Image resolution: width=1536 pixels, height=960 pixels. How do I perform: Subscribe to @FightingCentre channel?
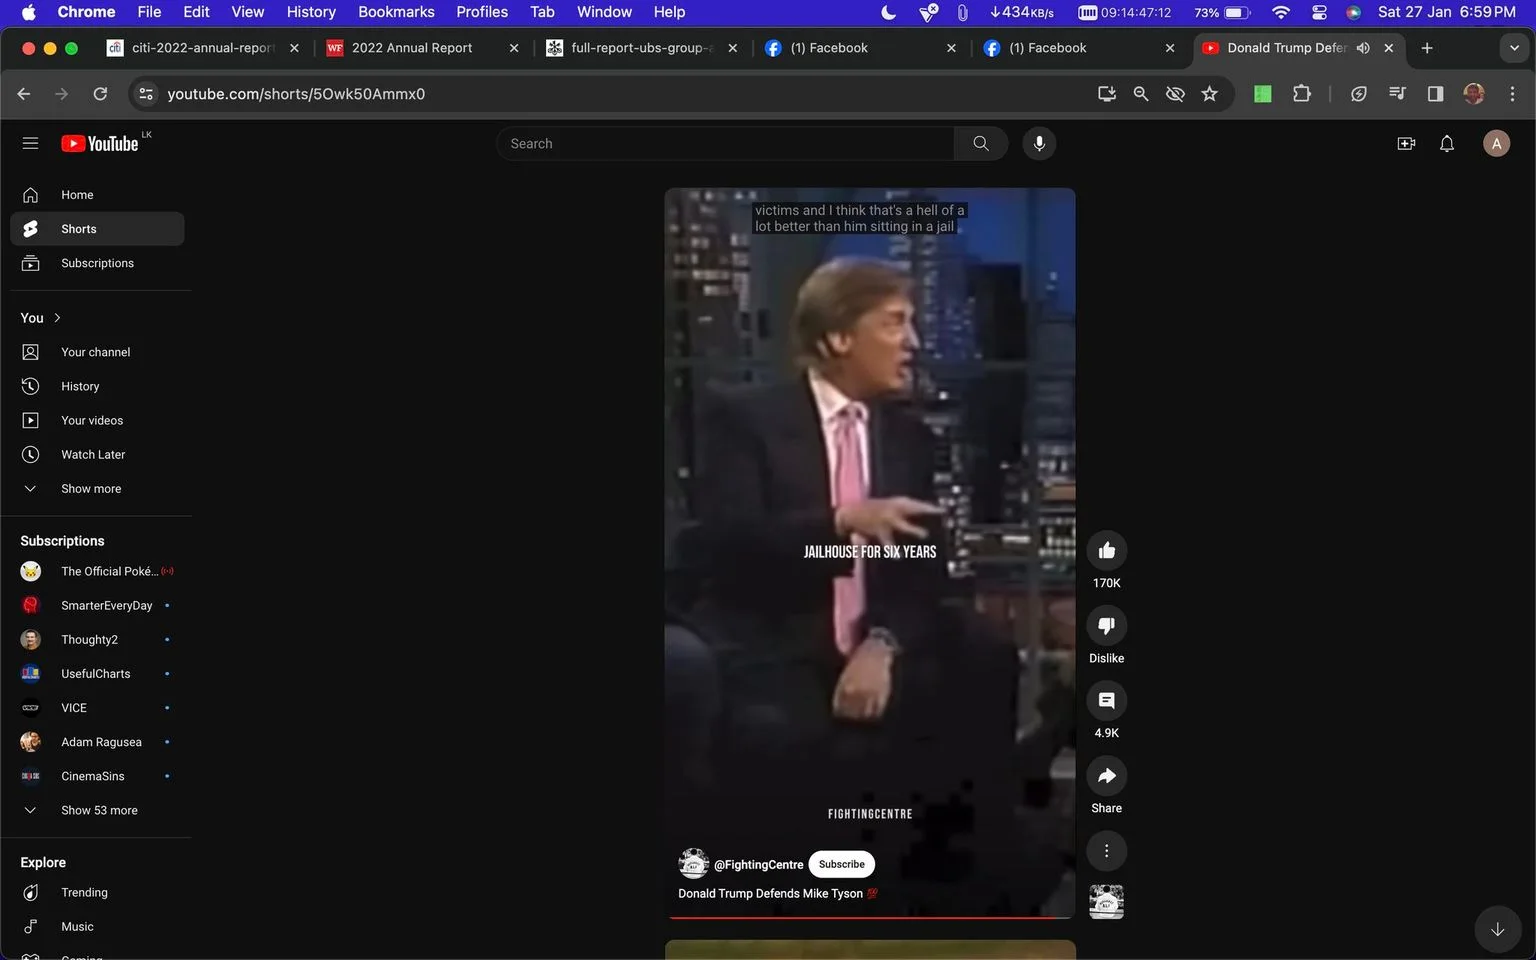pos(841,864)
